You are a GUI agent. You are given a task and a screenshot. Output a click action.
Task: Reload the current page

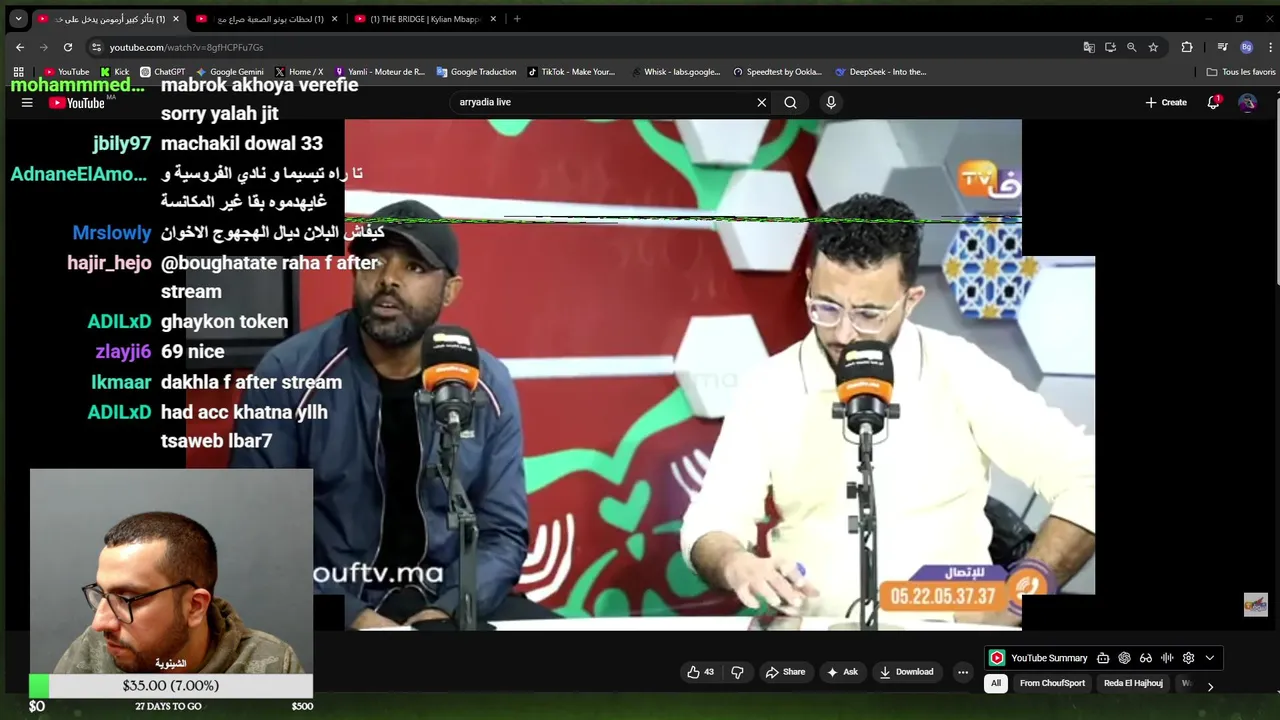[x=68, y=47]
